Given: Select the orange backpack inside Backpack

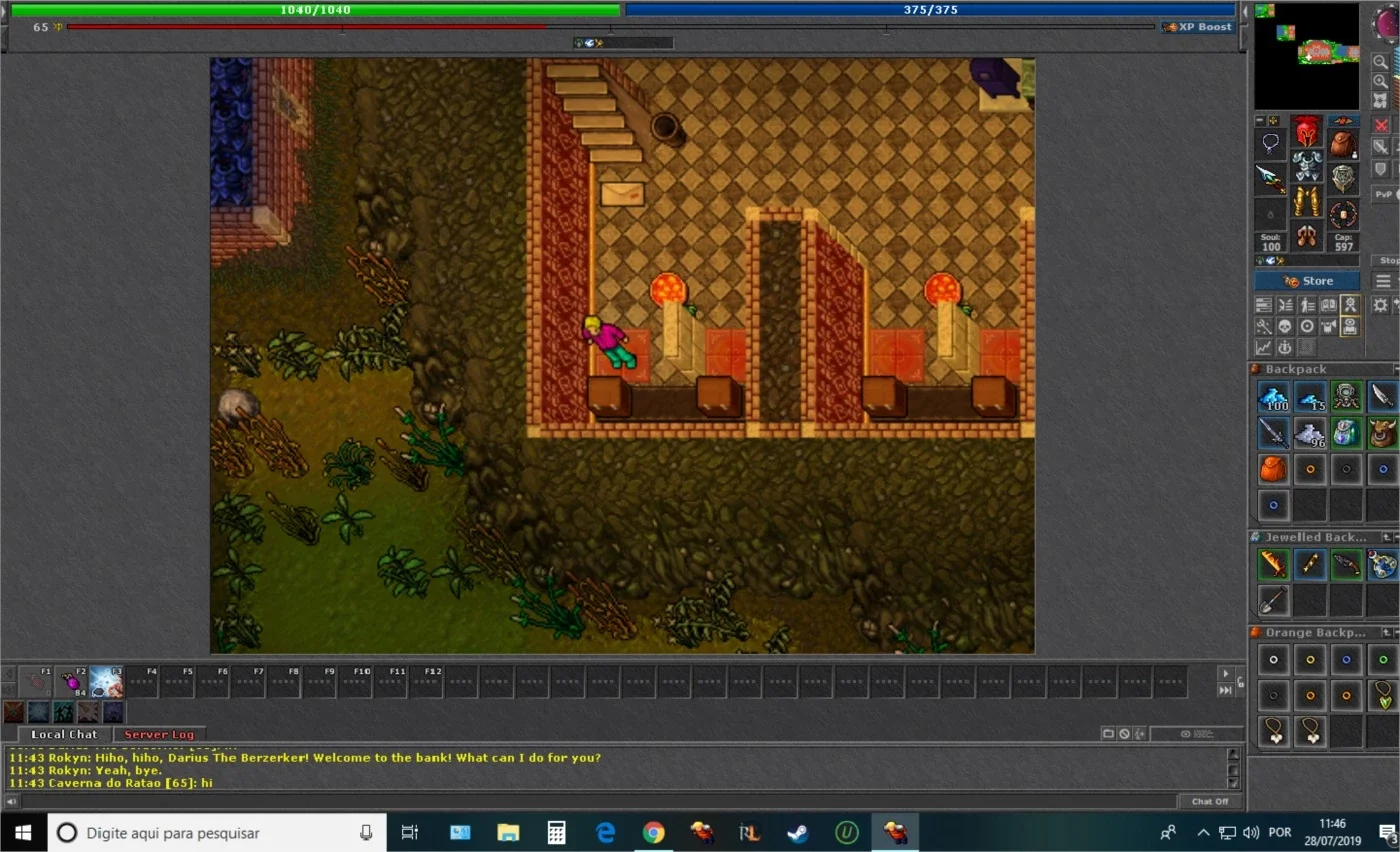Looking at the screenshot, I should pyautogui.click(x=1274, y=469).
